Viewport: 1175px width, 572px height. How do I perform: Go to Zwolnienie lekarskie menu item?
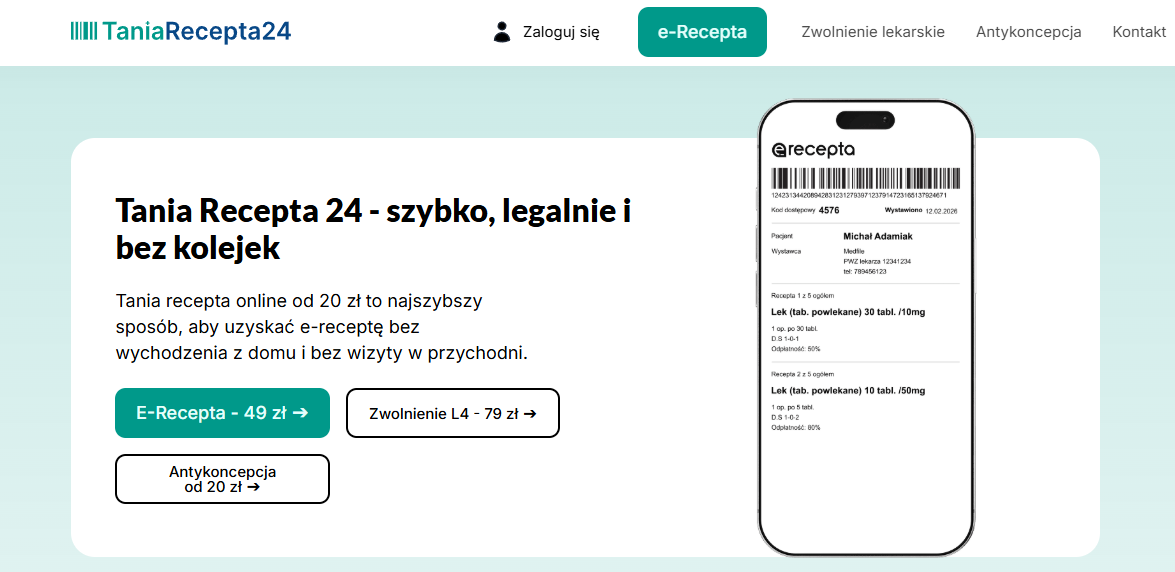tap(873, 32)
